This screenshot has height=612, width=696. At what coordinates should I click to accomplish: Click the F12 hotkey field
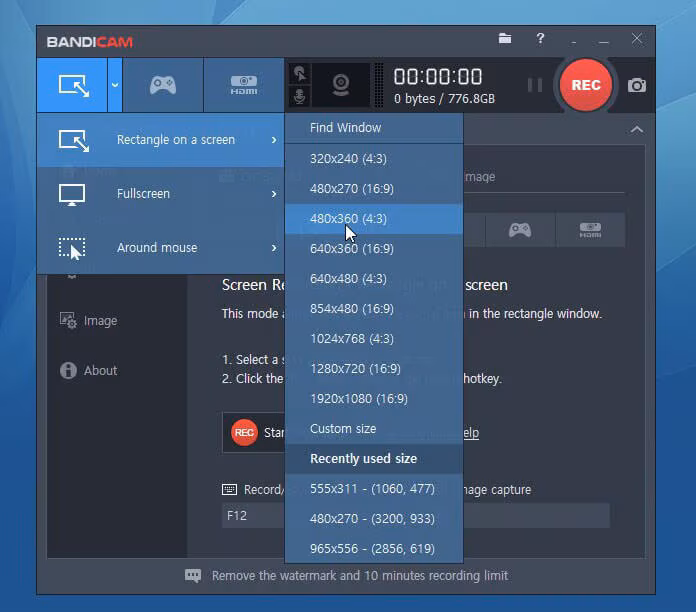tap(253, 516)
